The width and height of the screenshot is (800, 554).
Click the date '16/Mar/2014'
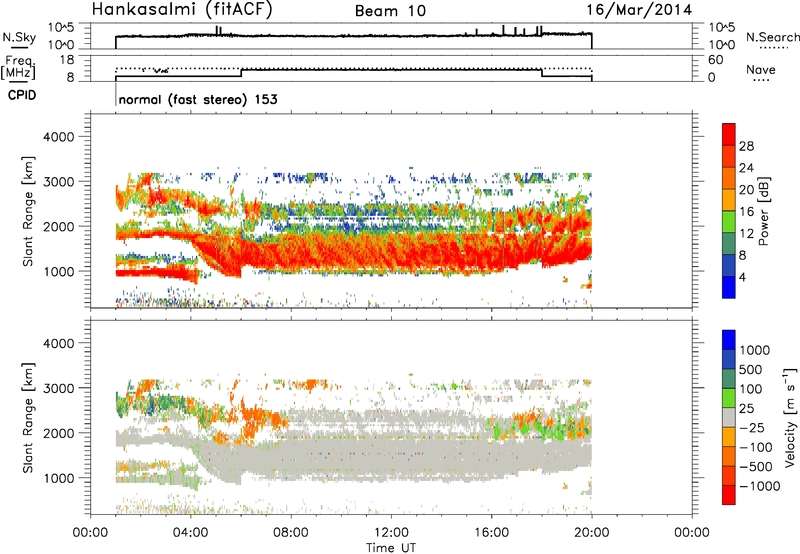639,10
